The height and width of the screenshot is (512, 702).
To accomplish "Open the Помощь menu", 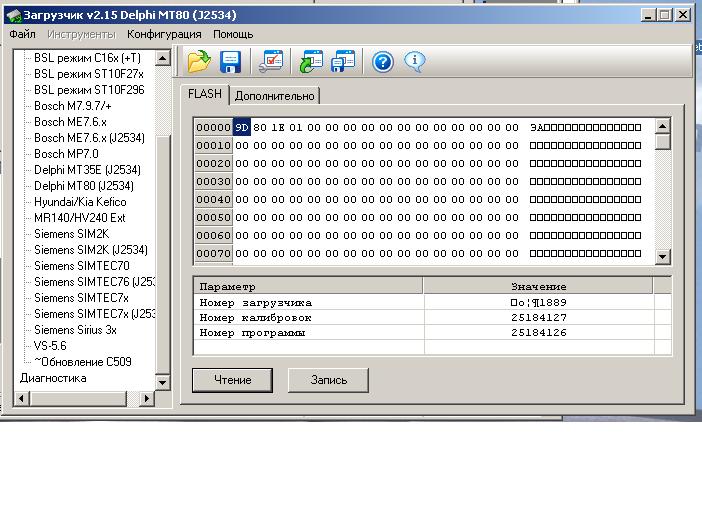I will [233, 34].
